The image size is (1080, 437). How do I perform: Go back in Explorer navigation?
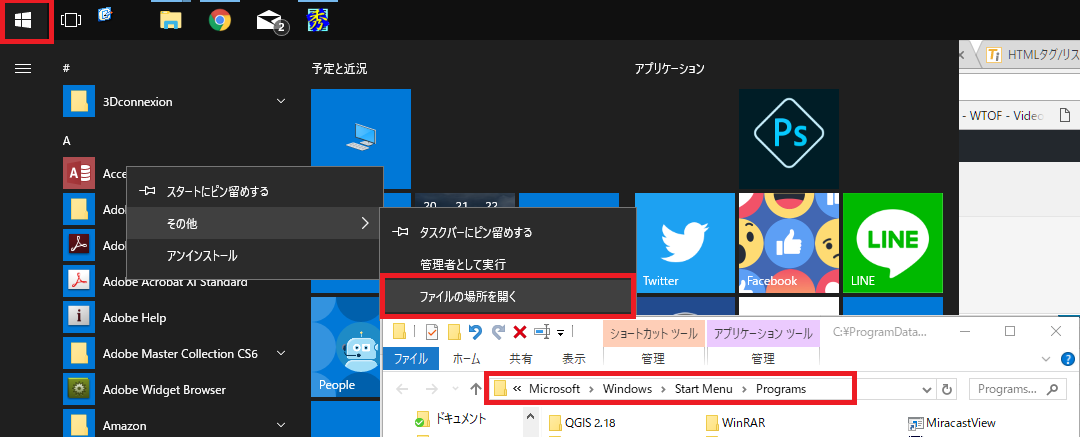click(402, 389)
